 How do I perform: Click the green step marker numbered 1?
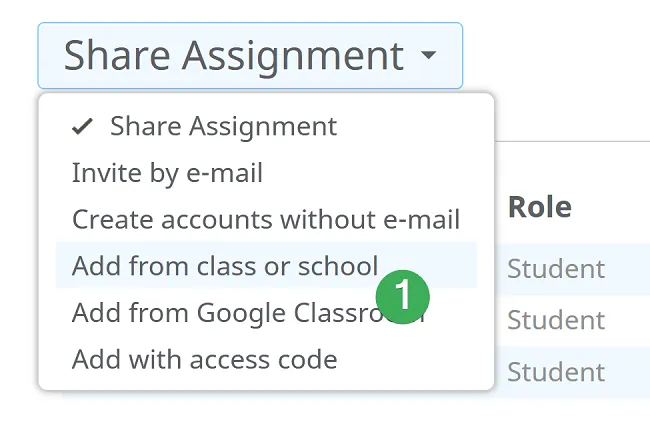coord(403,296)
